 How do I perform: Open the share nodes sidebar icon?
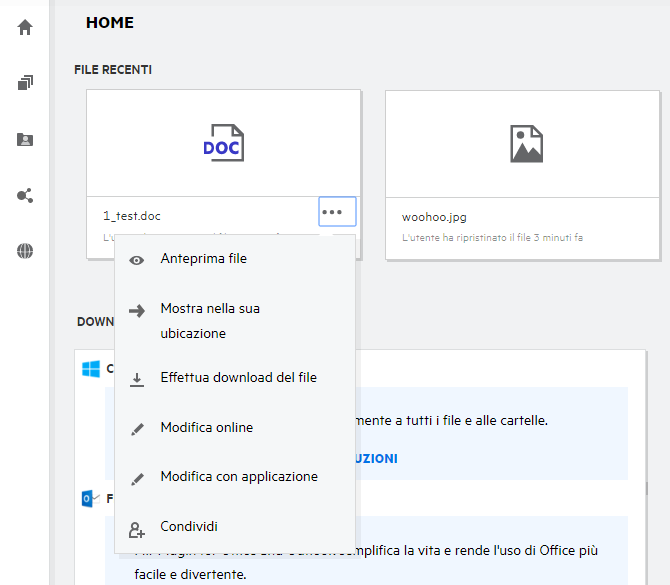(25, 196)
